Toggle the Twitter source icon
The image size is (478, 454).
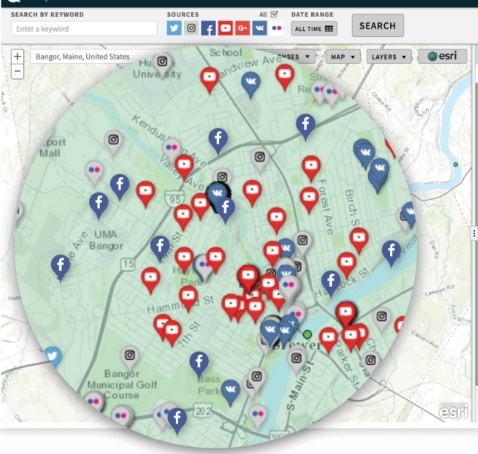[x=174, y=28]
